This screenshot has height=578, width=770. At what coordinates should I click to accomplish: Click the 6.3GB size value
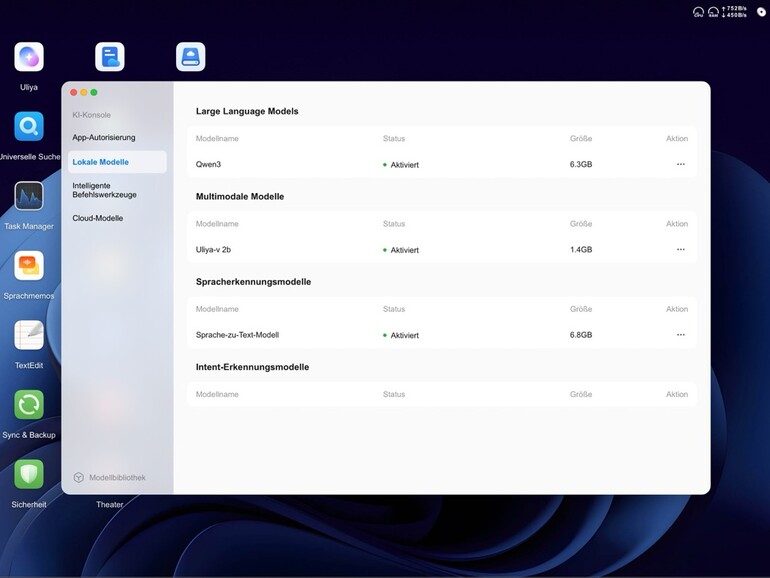tap(581, 165)
